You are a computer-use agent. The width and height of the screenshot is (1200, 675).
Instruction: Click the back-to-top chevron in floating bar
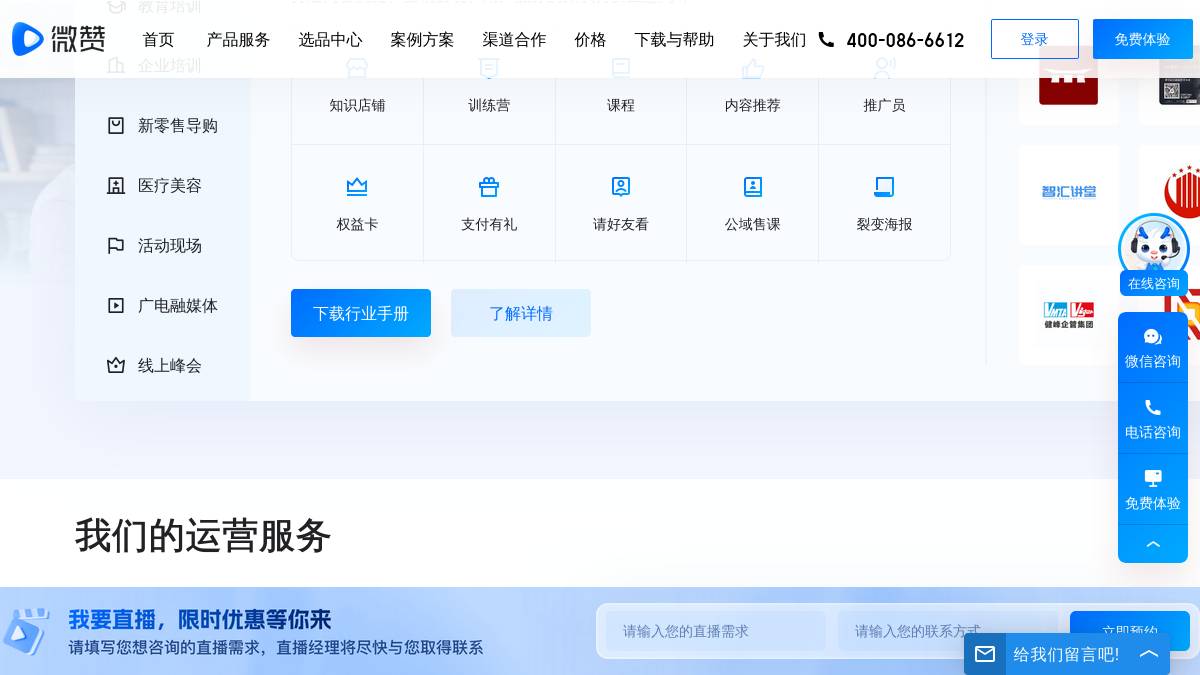coord(1153,544)
